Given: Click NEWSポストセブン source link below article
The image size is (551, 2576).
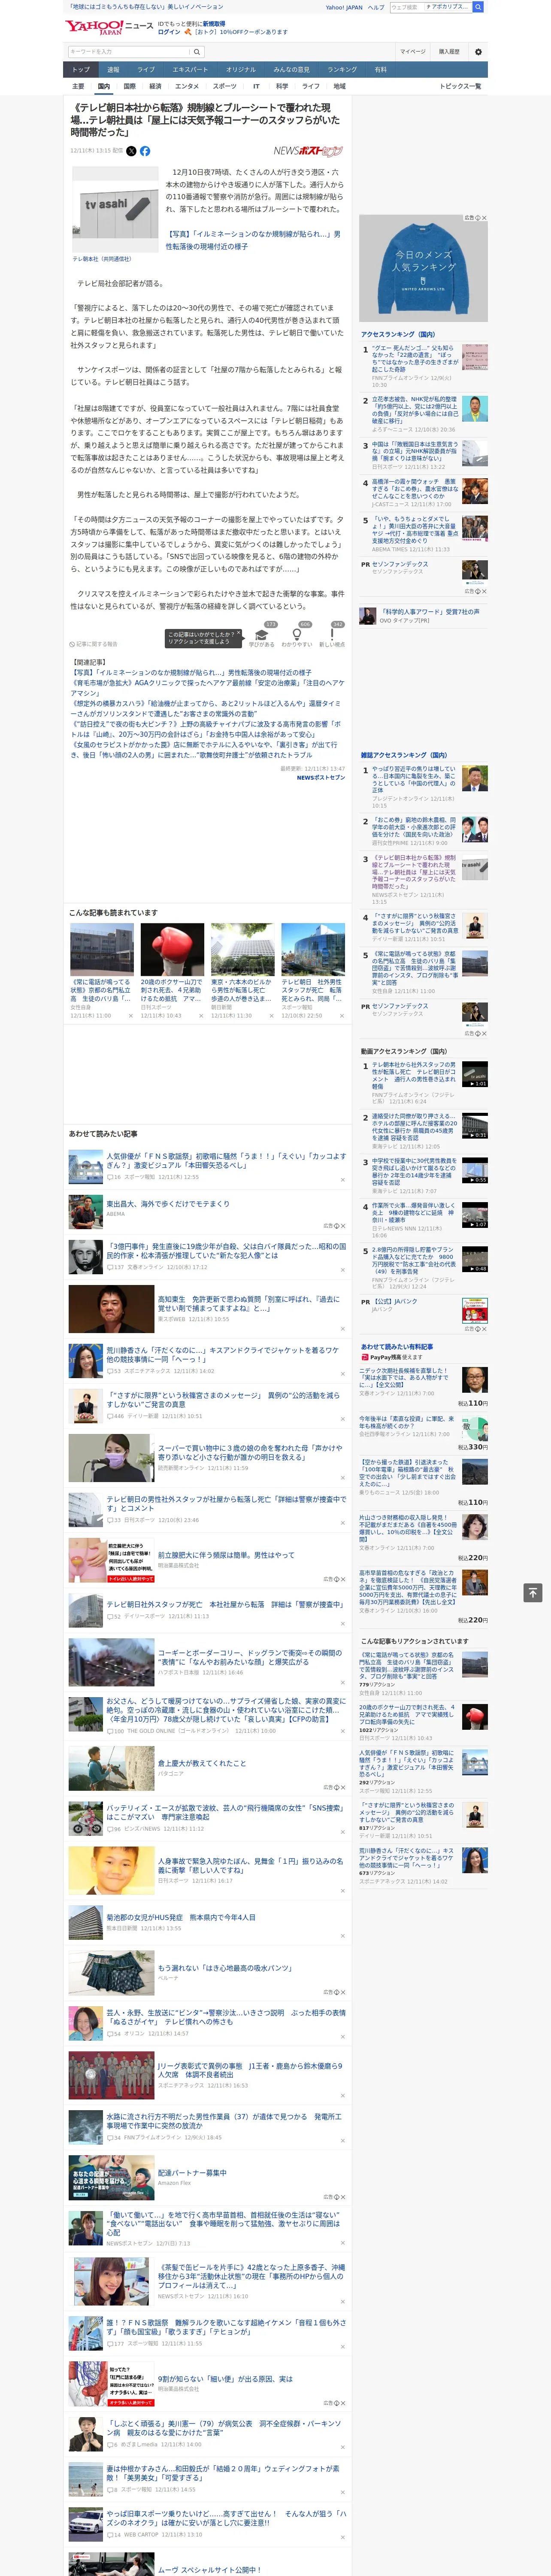Looking at the screenshot, I should coord(320,777).
